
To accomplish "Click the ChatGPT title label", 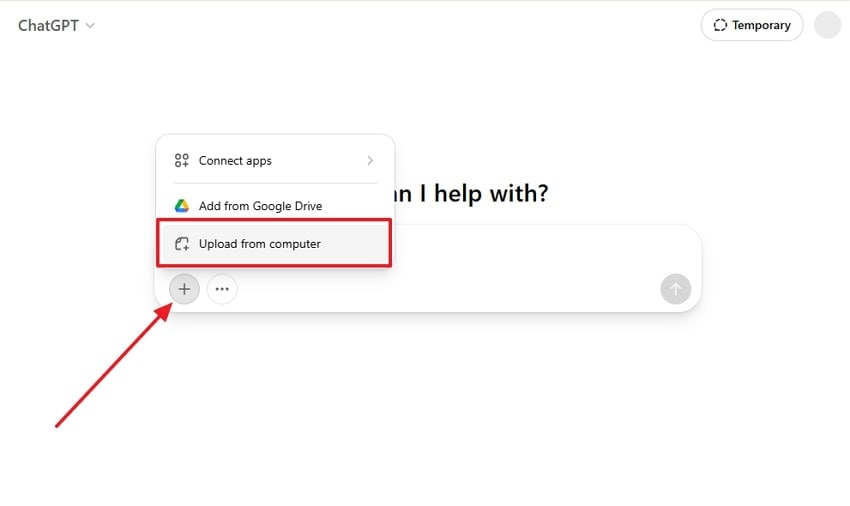I will [48, 26].
